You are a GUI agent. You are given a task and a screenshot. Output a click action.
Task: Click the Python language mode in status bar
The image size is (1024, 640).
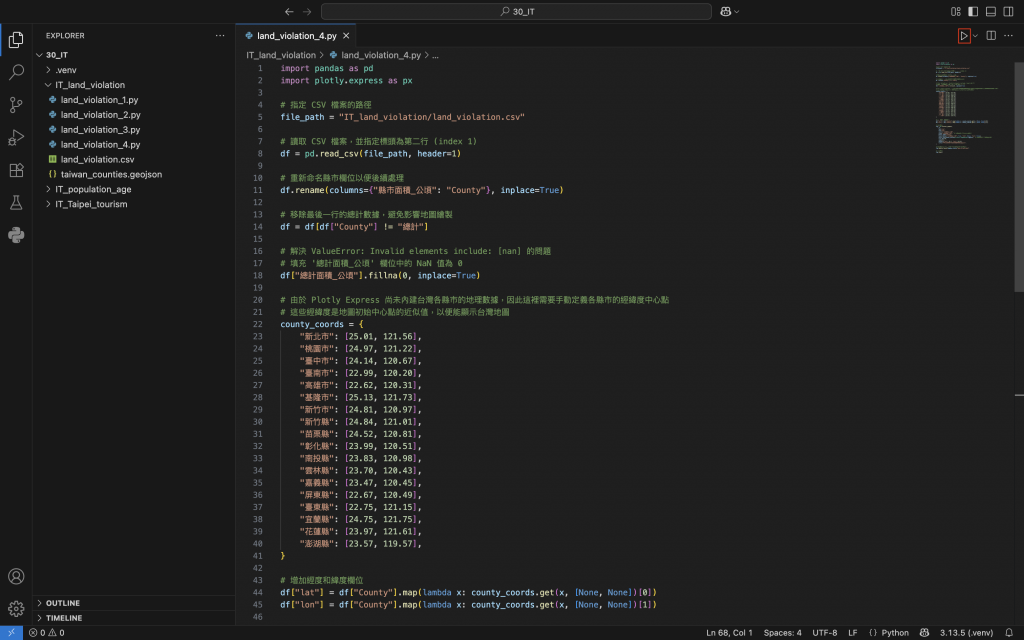coord(889,632)
